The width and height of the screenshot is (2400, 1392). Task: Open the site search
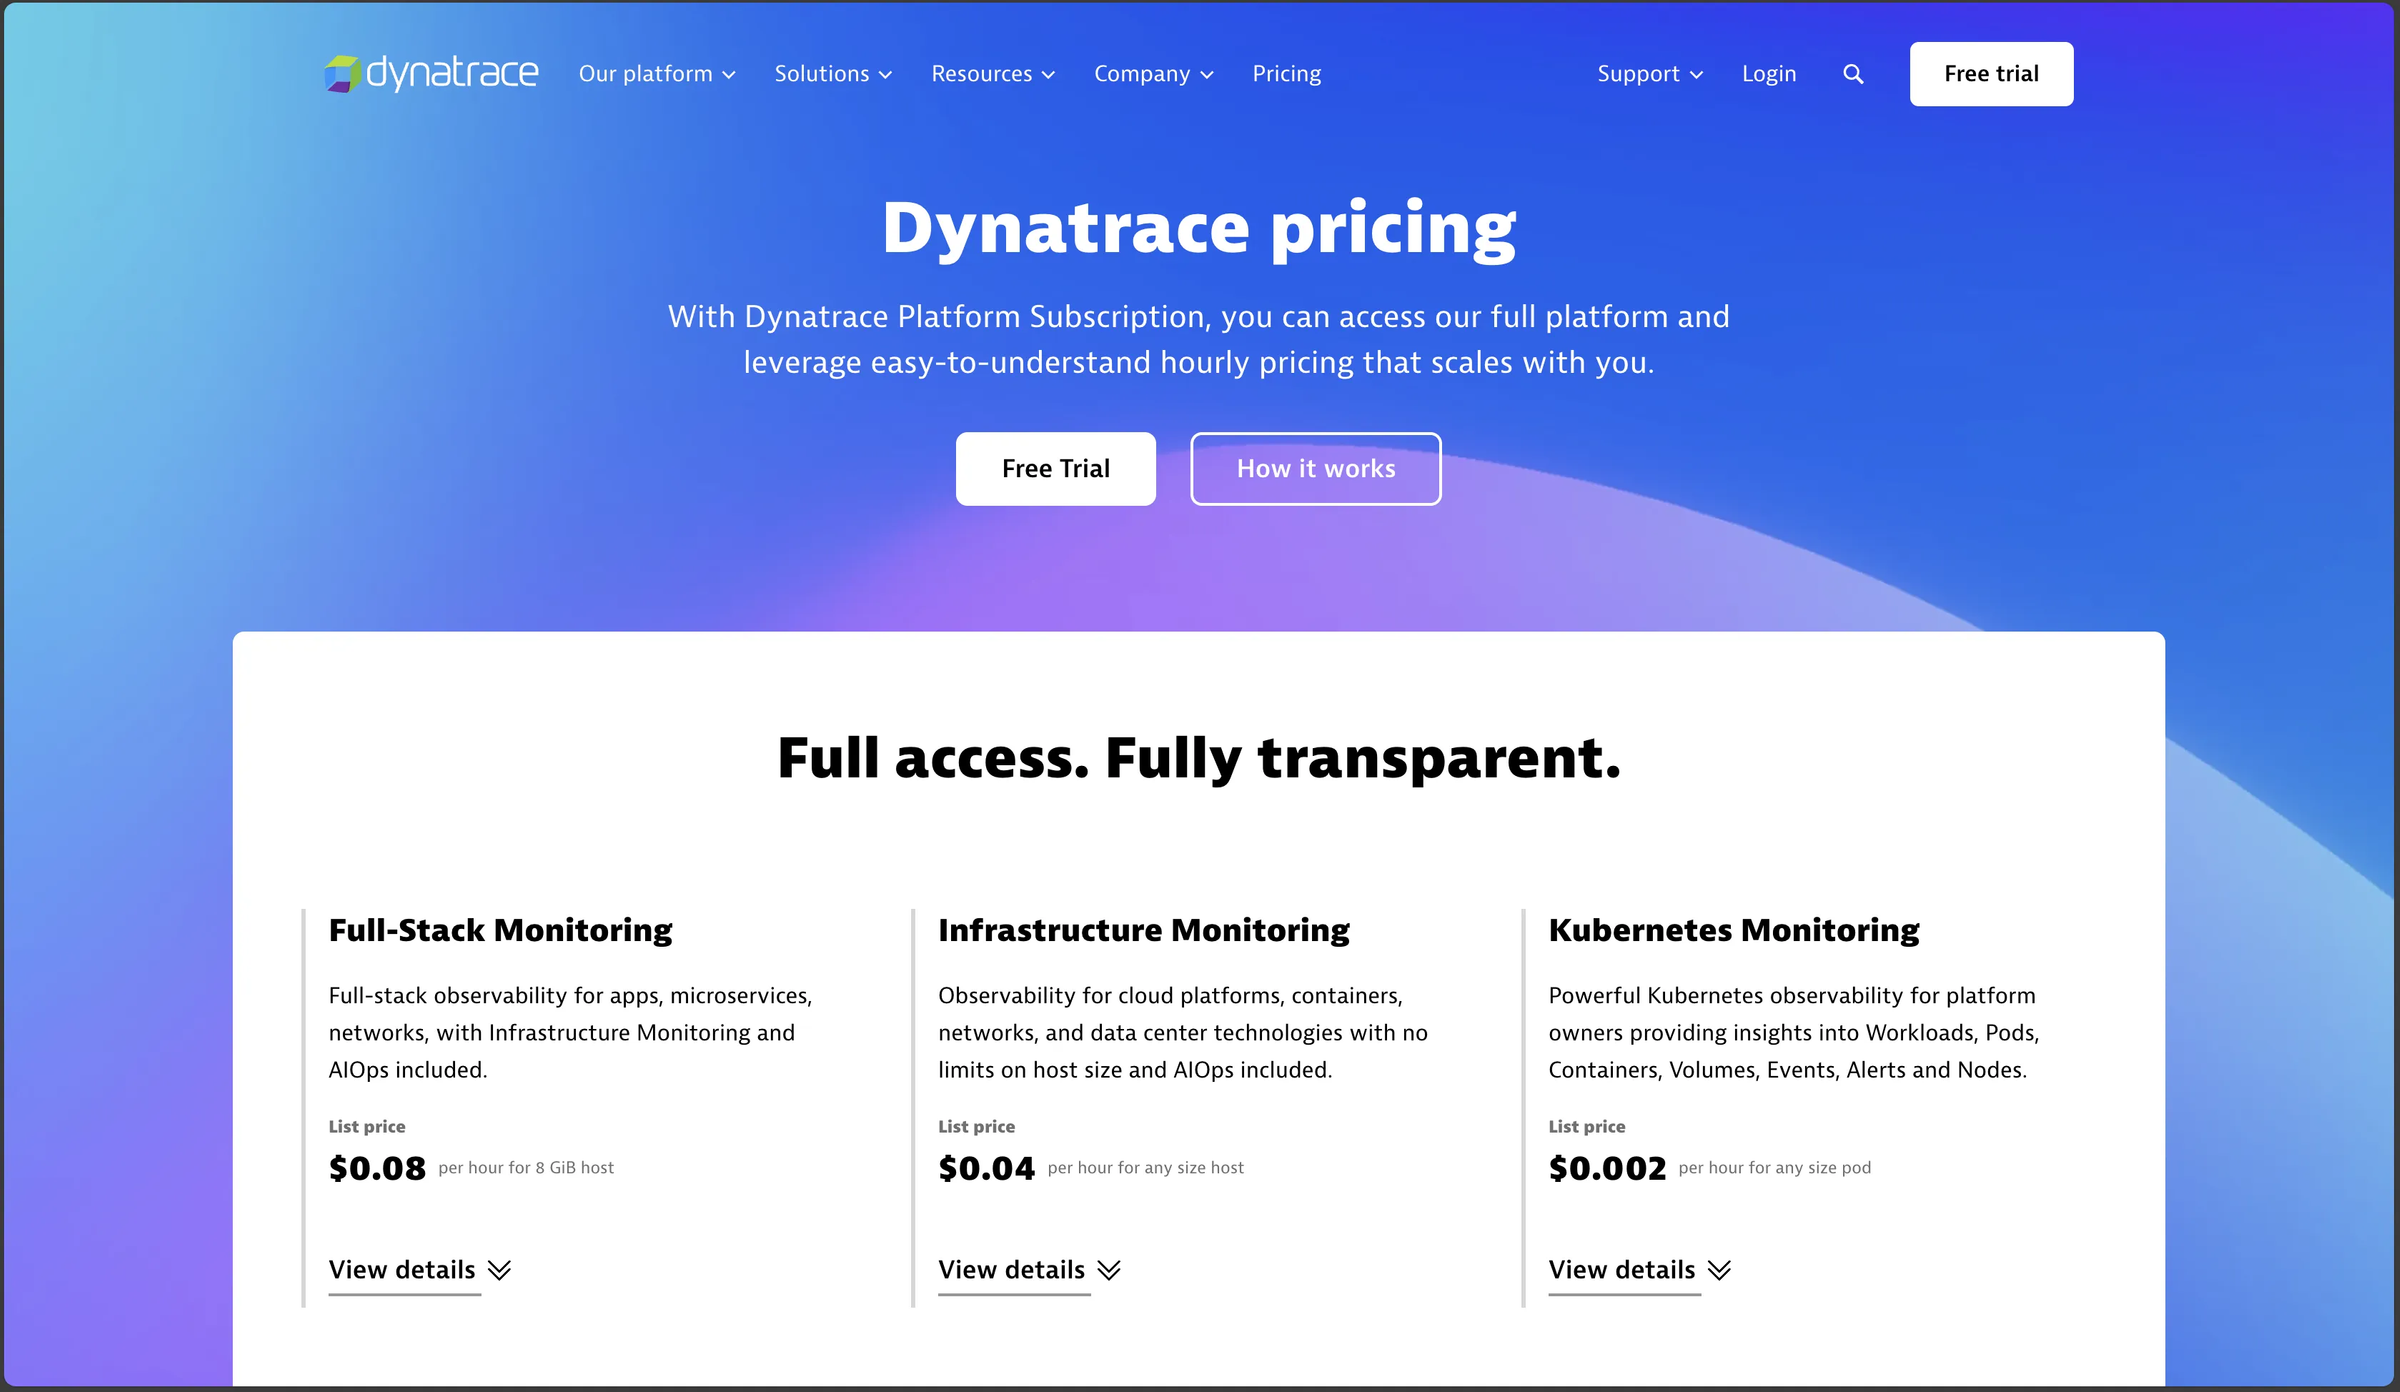coord(1852,73)
